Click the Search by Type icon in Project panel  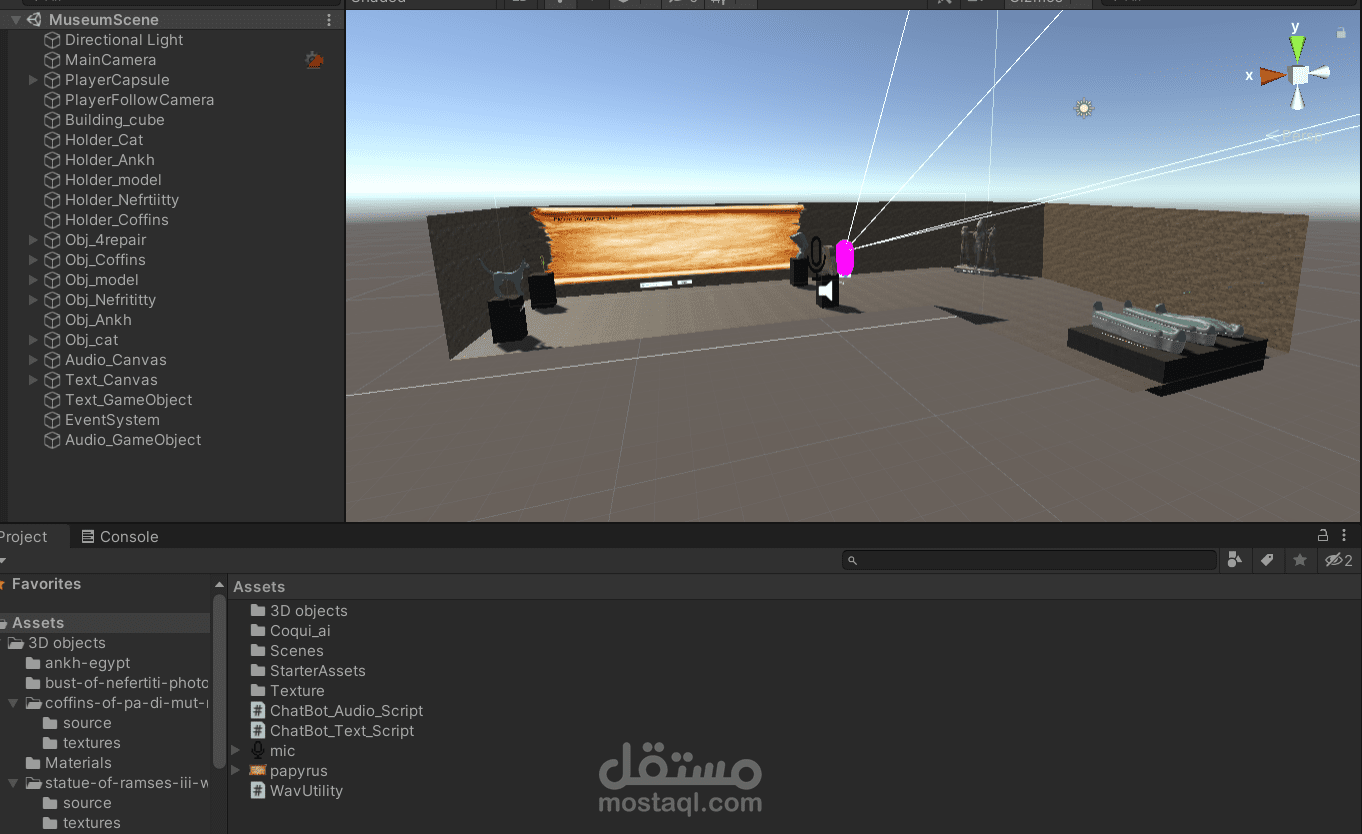1235,560
